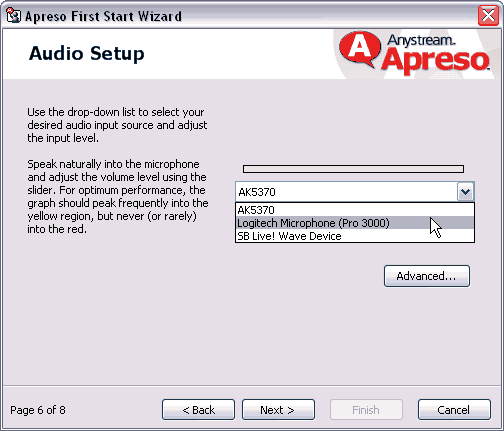This screenshot has width=504, height=431.
Task: Cancel the wizard
Action: [x=454, y=410]
